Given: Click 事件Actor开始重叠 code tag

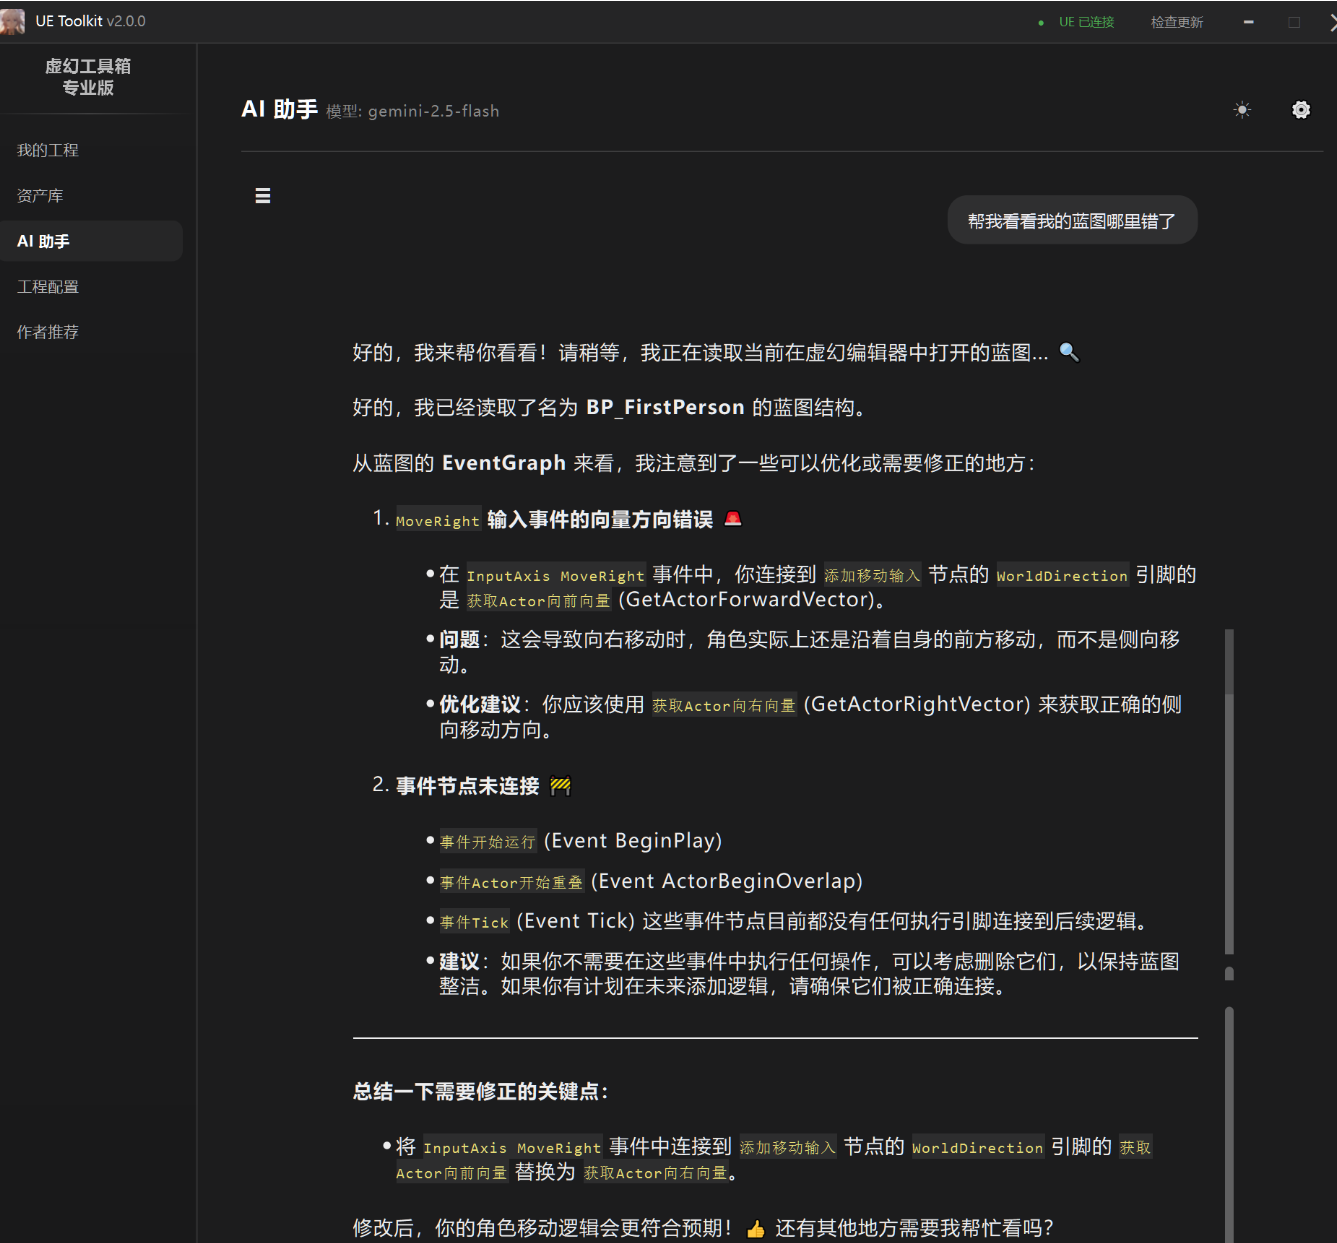Looking at the screenshot, I should pos(512,883).
